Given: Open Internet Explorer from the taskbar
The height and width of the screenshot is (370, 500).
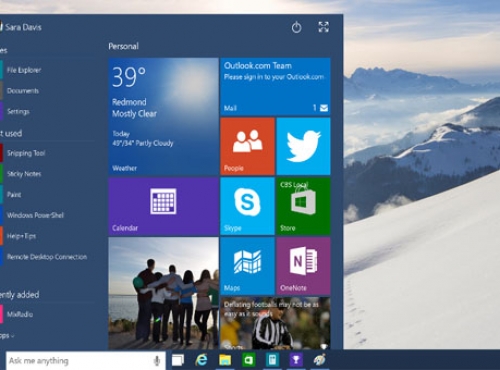Looking at the screenshot, I should coord(201,360).
